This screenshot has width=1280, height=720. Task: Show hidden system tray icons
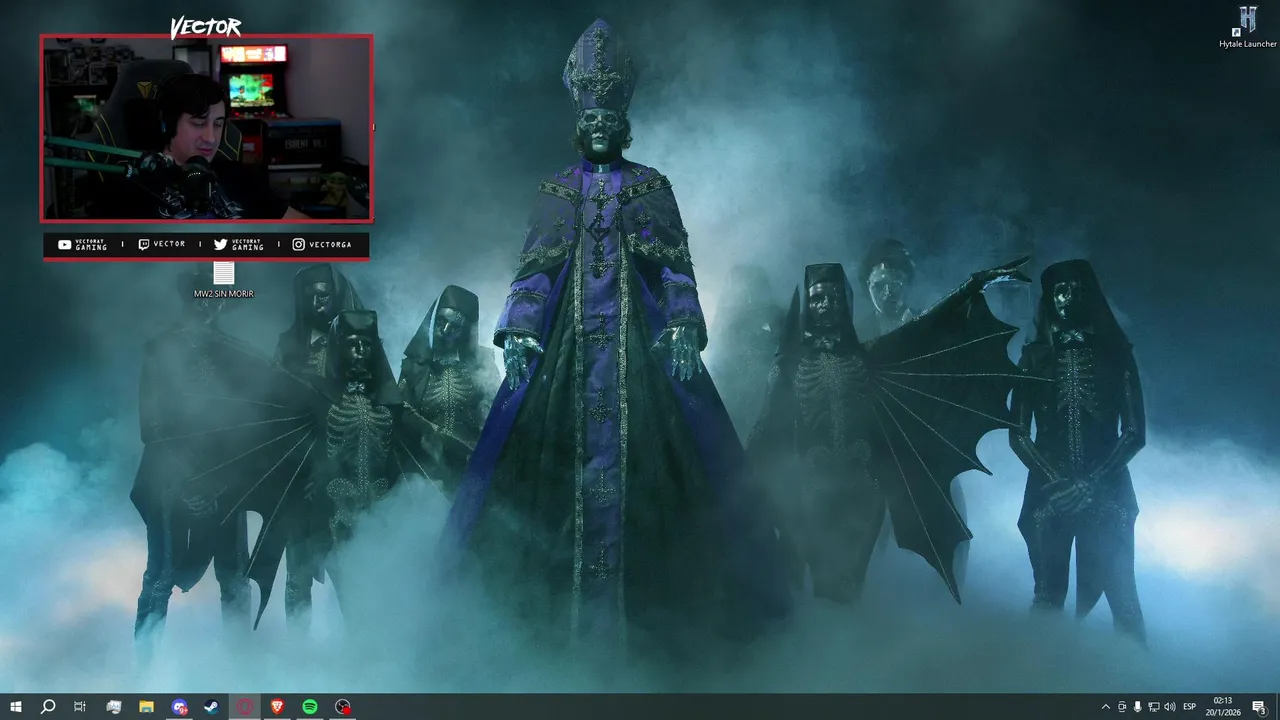click(1105, 707)
